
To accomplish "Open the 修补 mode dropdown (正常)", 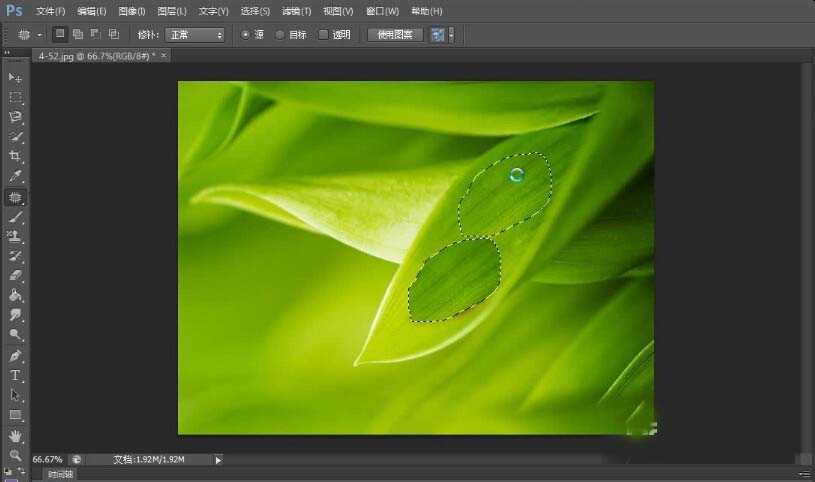I will pos(194,34).
